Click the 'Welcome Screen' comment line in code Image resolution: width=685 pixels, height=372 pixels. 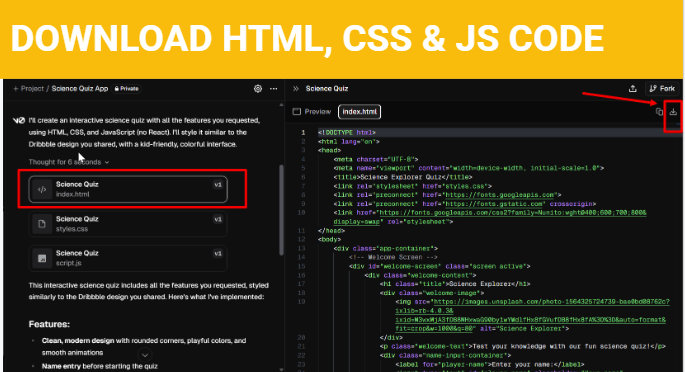(x=393, y=257)
